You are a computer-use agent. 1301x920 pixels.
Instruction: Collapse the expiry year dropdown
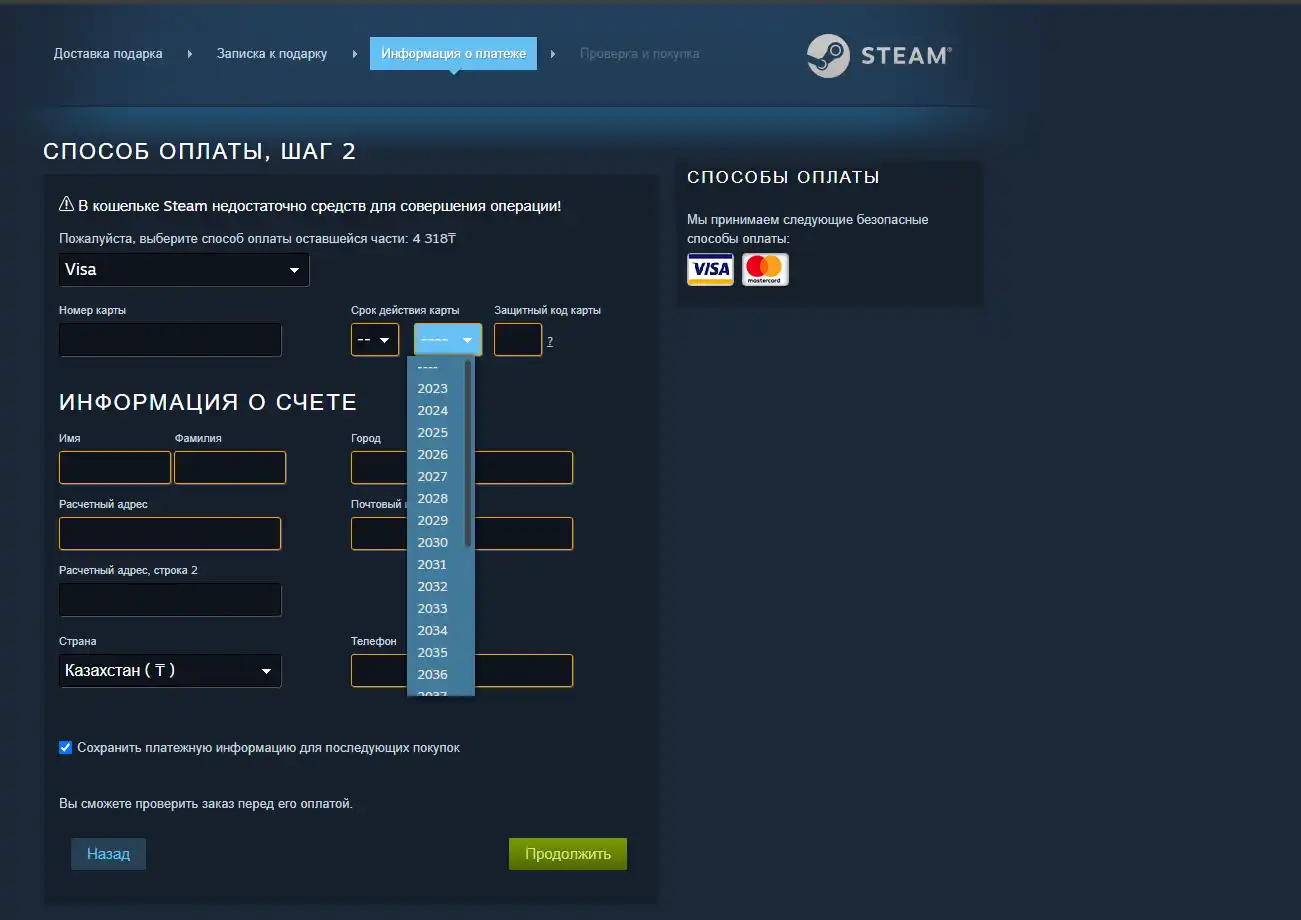pyautogui.click(x=448, y=340)
